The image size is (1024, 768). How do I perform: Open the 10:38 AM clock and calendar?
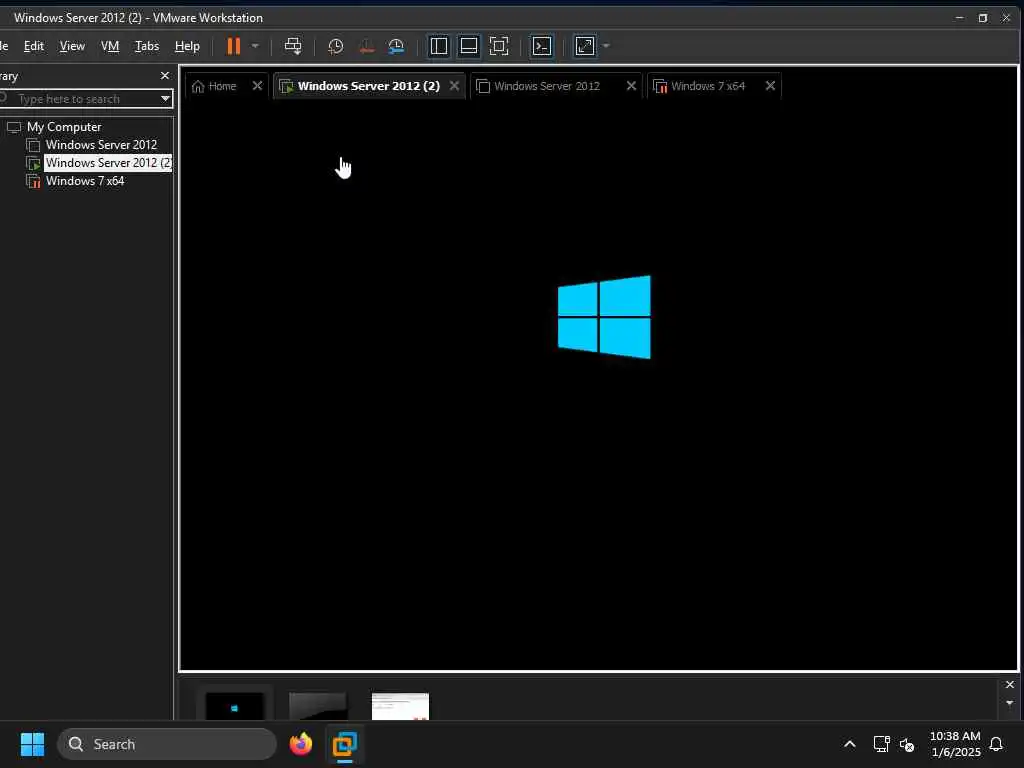coord(955,744)
